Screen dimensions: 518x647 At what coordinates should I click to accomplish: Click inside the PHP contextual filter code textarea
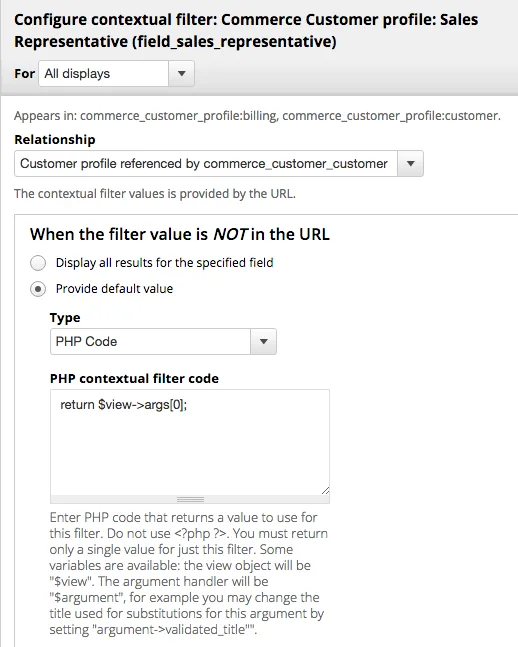pos(190,442)
